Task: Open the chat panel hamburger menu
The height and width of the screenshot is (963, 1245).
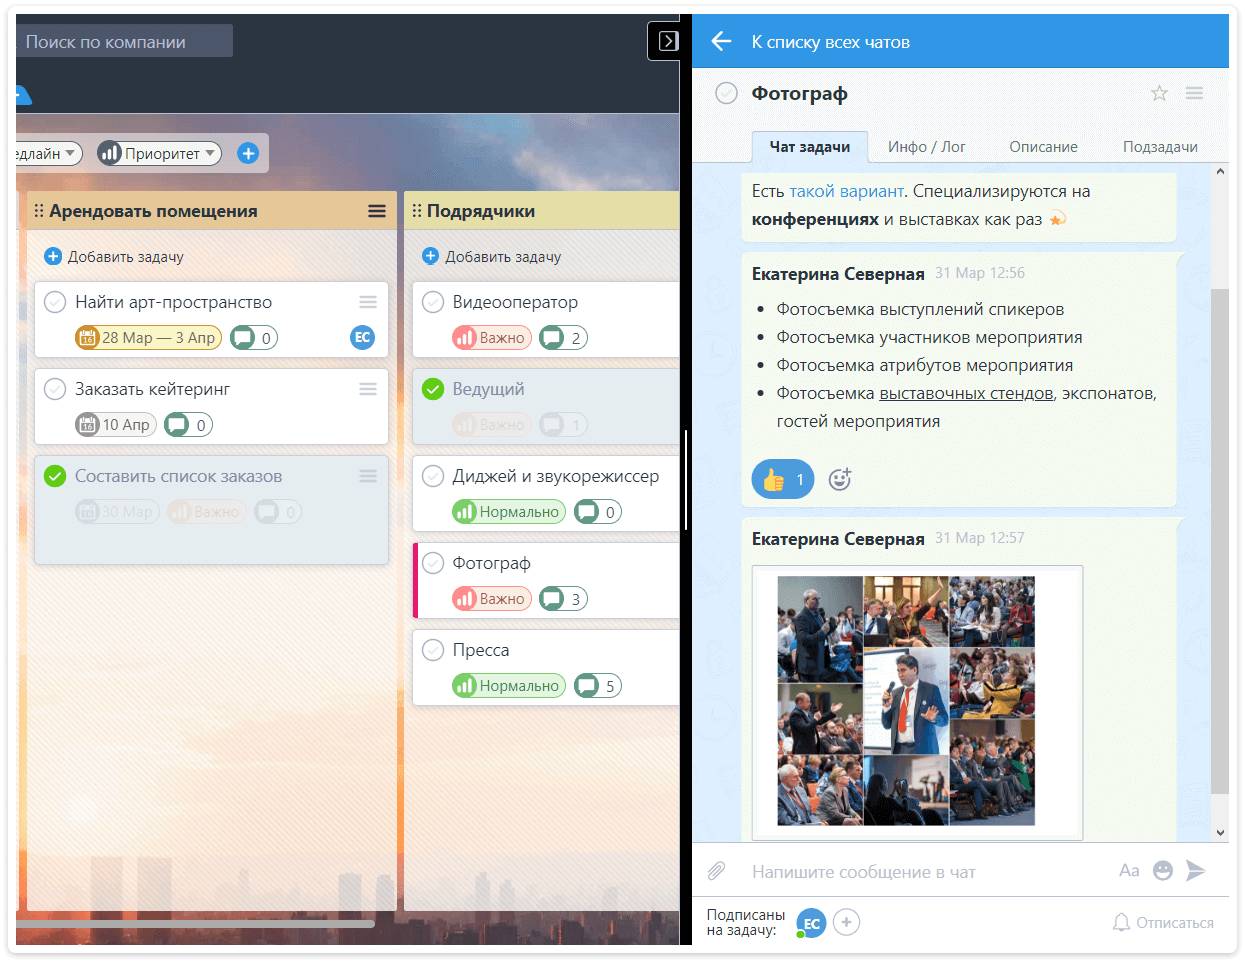Action: point(1194,93)
